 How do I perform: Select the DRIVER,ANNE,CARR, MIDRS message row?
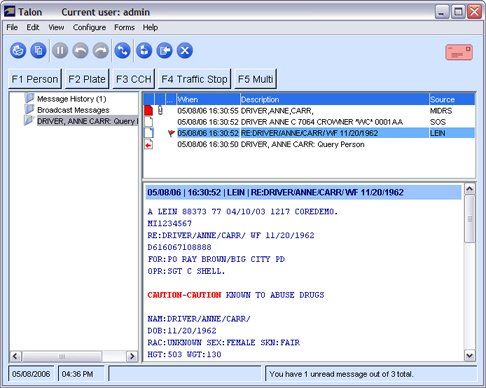pyautogui.click(x=309, y=111)
